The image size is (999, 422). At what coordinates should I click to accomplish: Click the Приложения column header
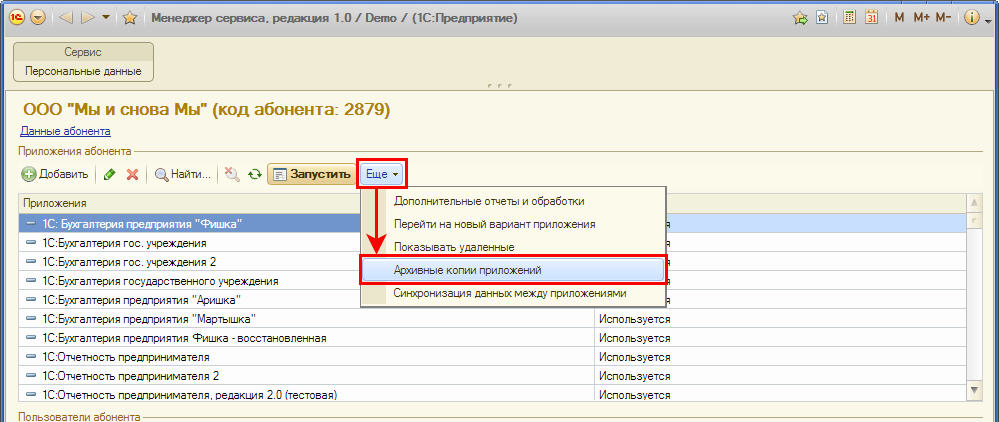click(x=190, y=203)
